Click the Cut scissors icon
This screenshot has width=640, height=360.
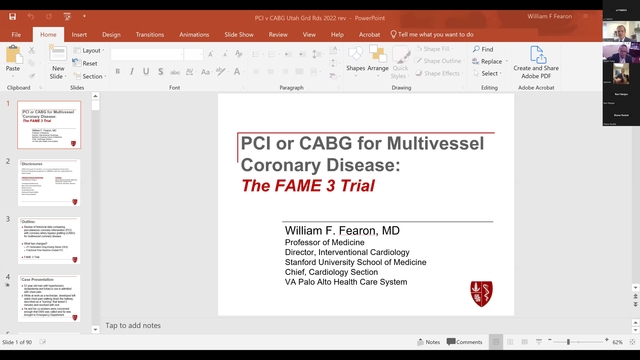click(31, 50)
